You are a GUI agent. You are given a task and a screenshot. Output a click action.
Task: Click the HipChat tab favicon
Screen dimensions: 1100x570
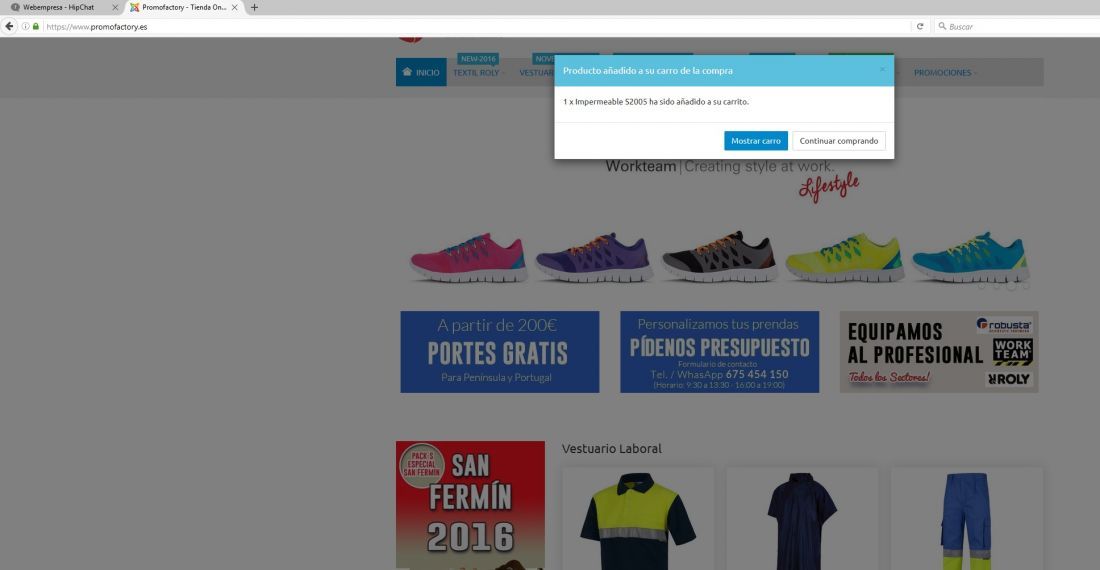(15, 8)
